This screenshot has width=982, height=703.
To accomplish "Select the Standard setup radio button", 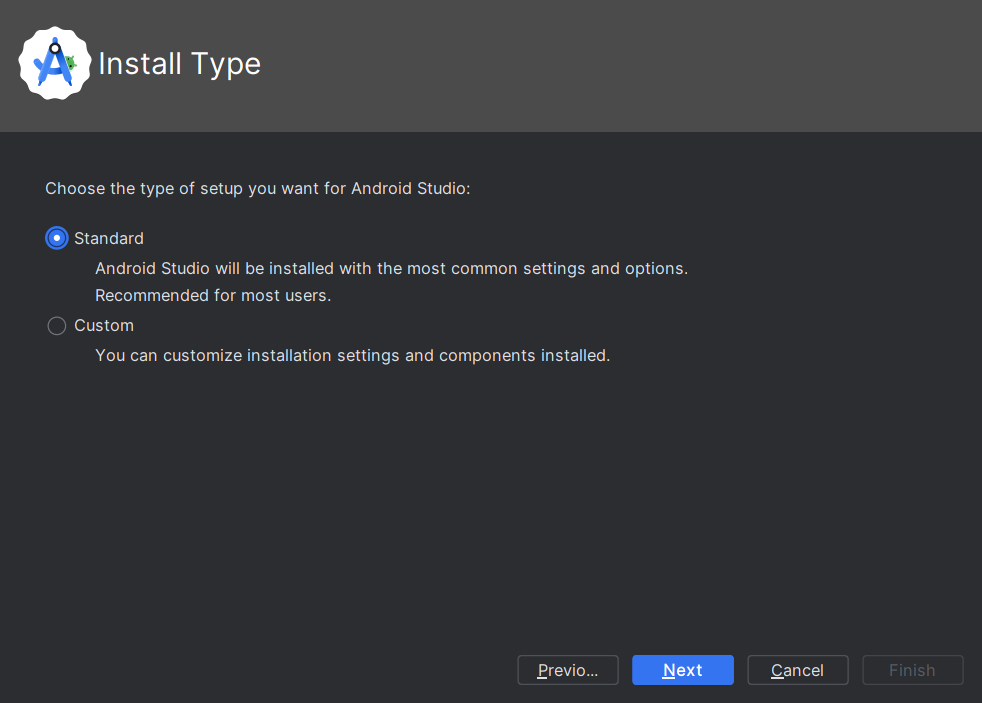I will (x=56, y=238).
